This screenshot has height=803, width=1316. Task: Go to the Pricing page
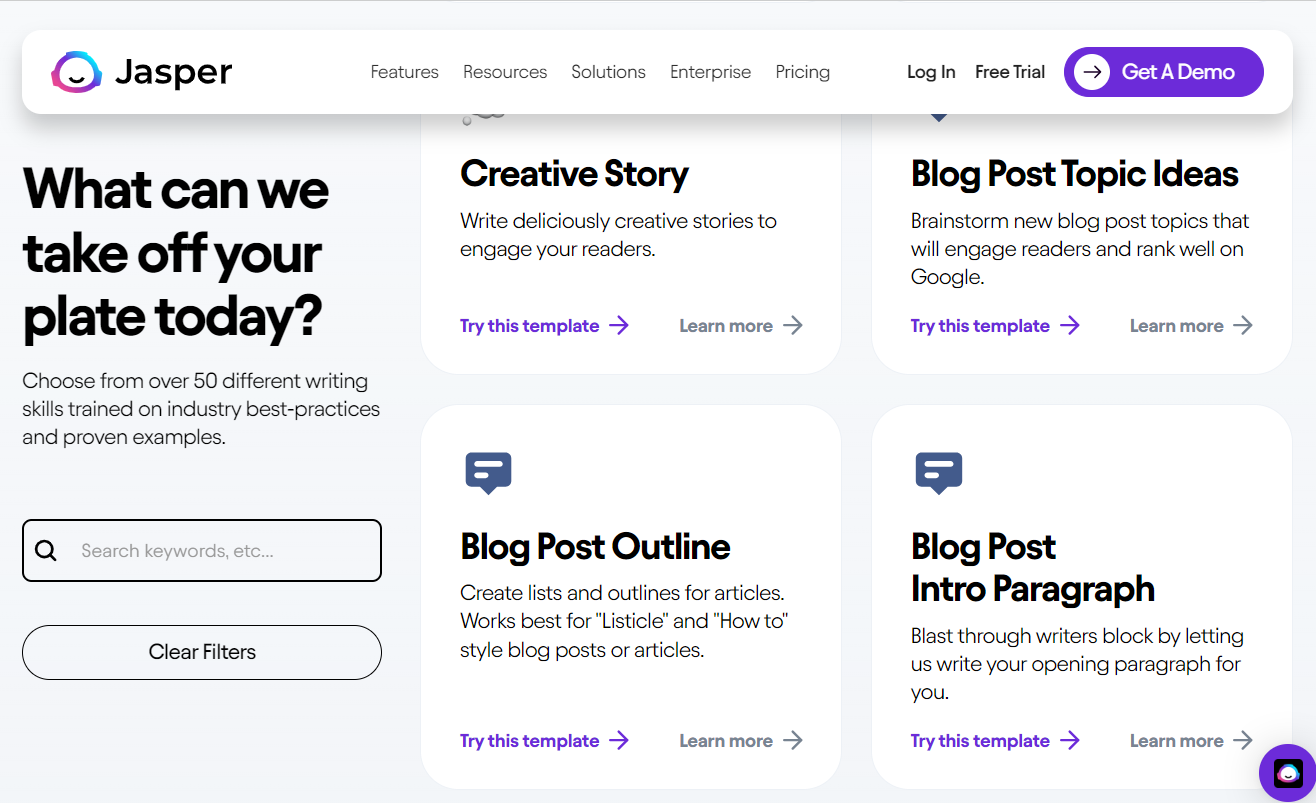(x=802, y=72)
